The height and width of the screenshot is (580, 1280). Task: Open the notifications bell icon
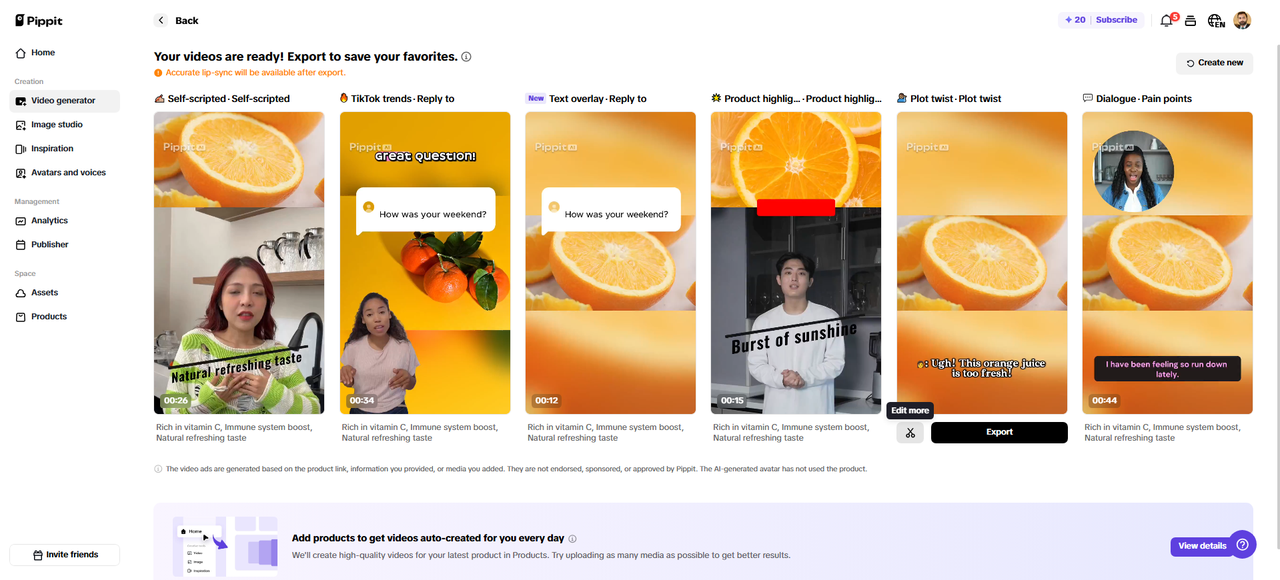click(1166, 20)
